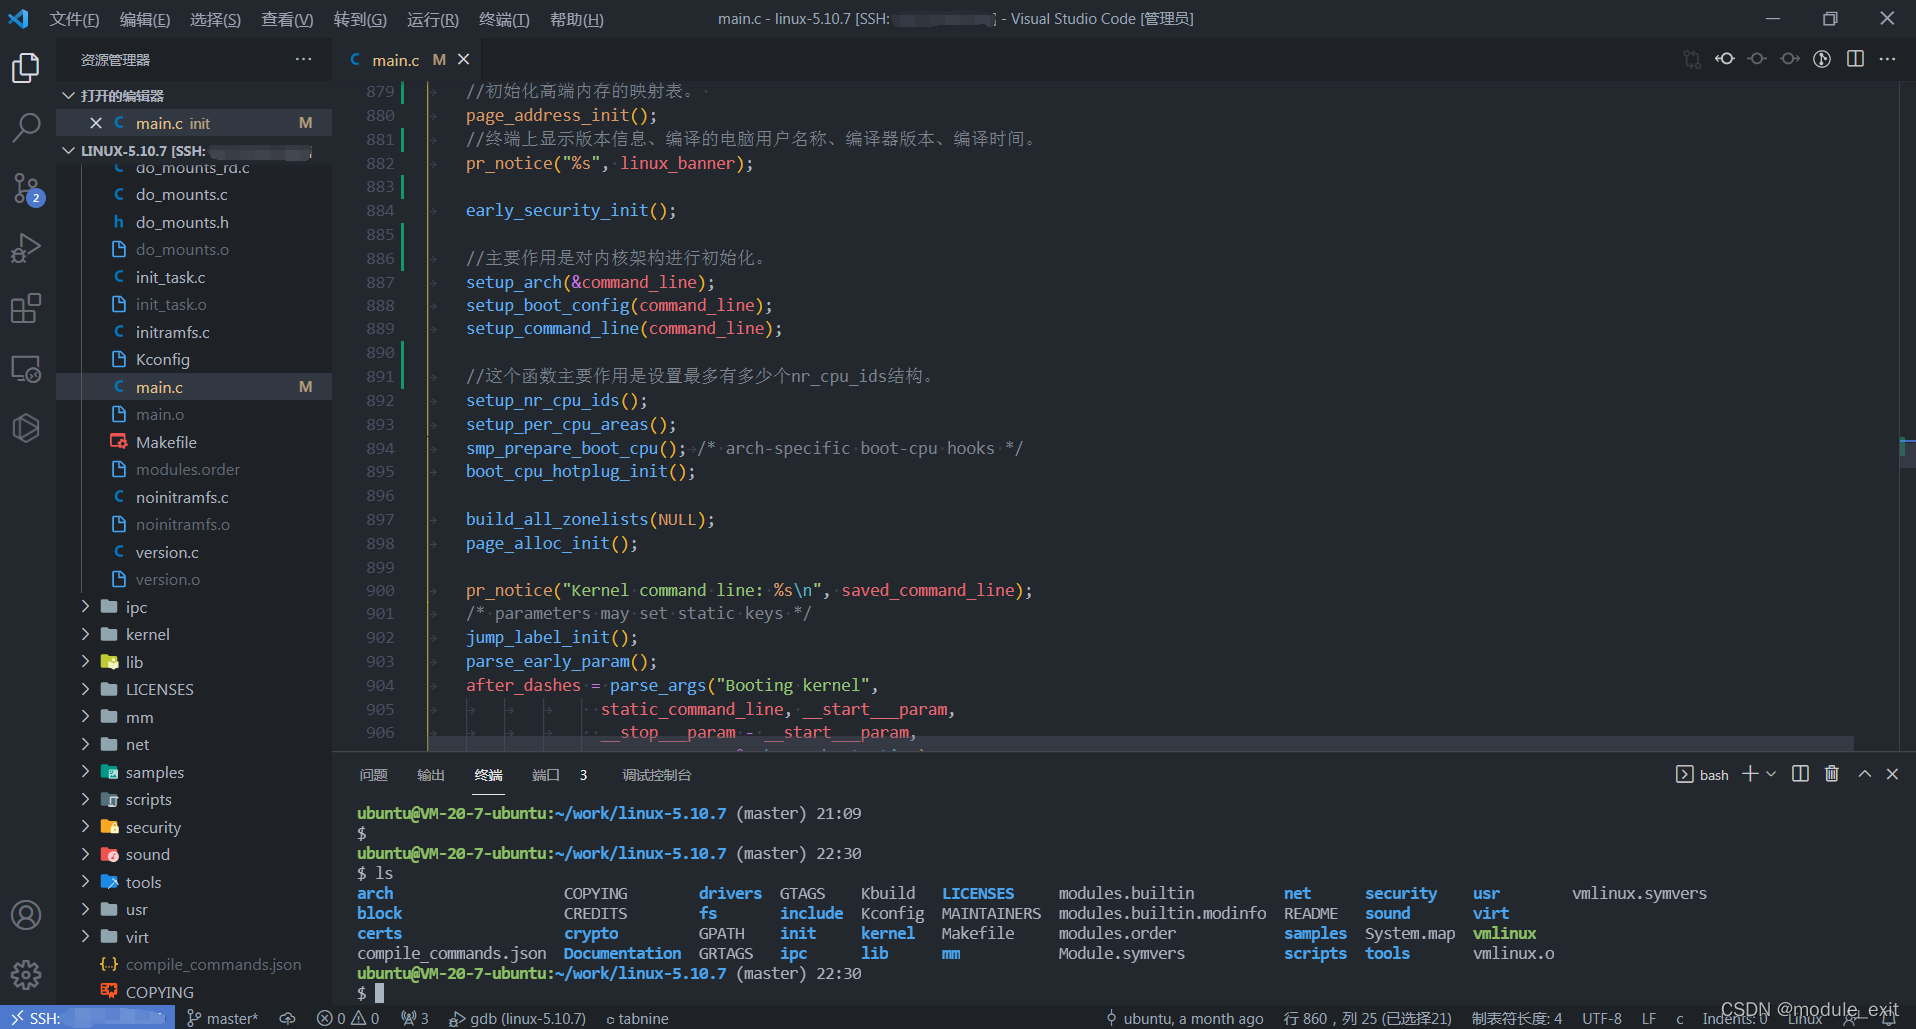
Task: Open the Explorer view in activity bar
Action: [26, 68]
